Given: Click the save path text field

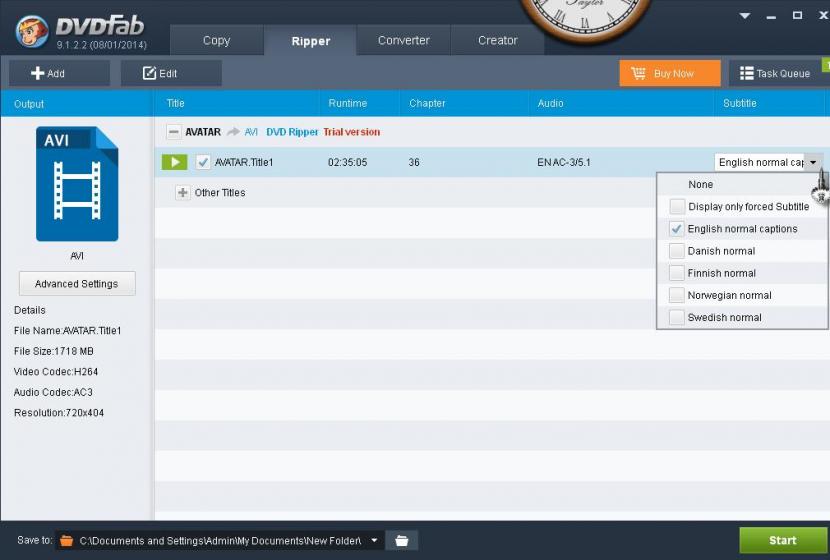Looking at the screenshot, I should (221, 540).
